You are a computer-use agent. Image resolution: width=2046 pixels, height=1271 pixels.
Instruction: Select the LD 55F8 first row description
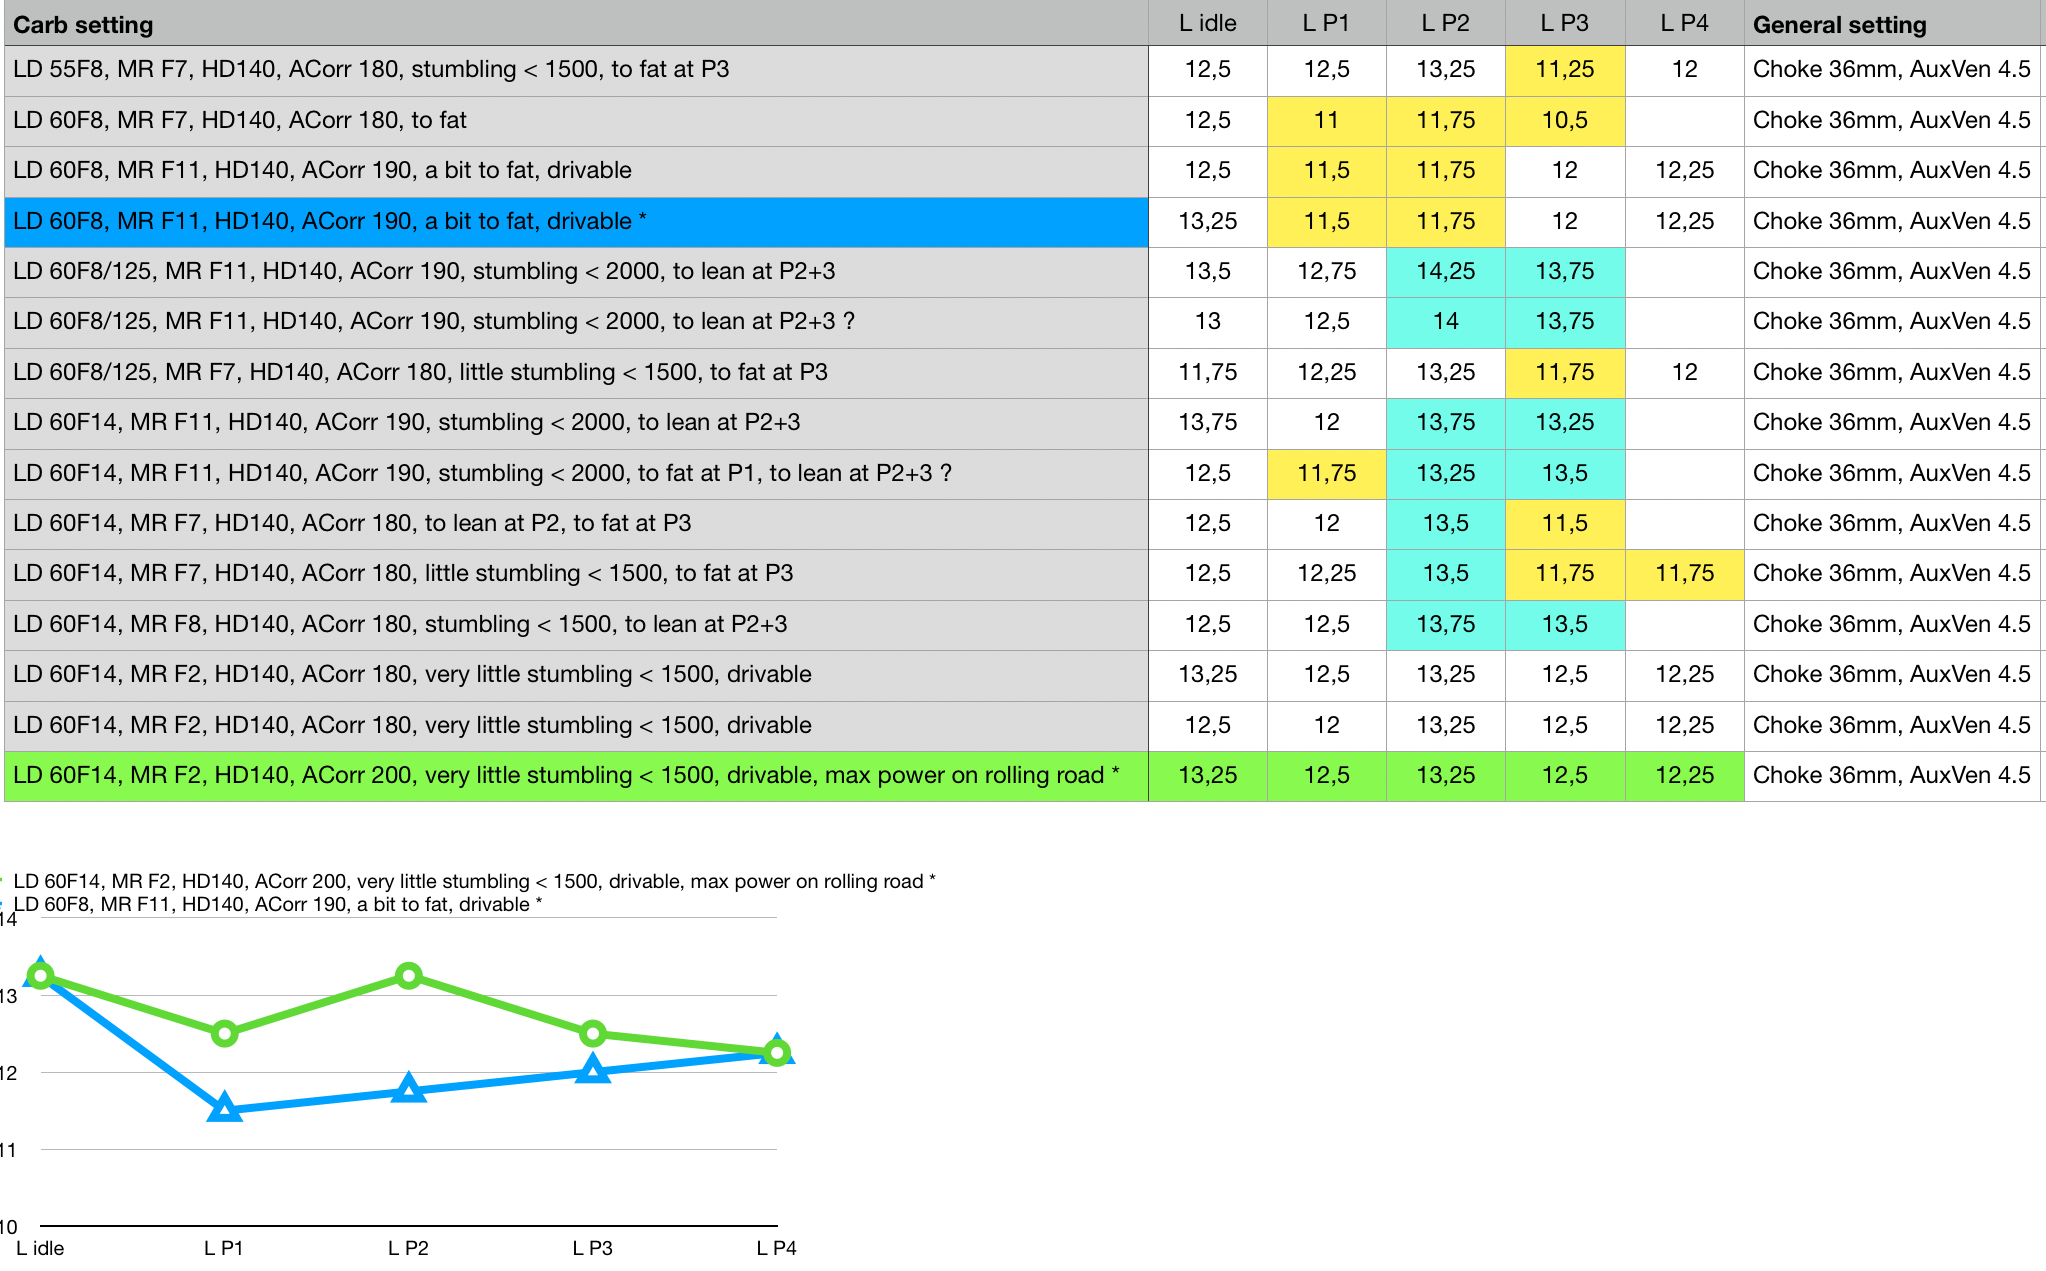pyautogui.click(x=371, y=69)
